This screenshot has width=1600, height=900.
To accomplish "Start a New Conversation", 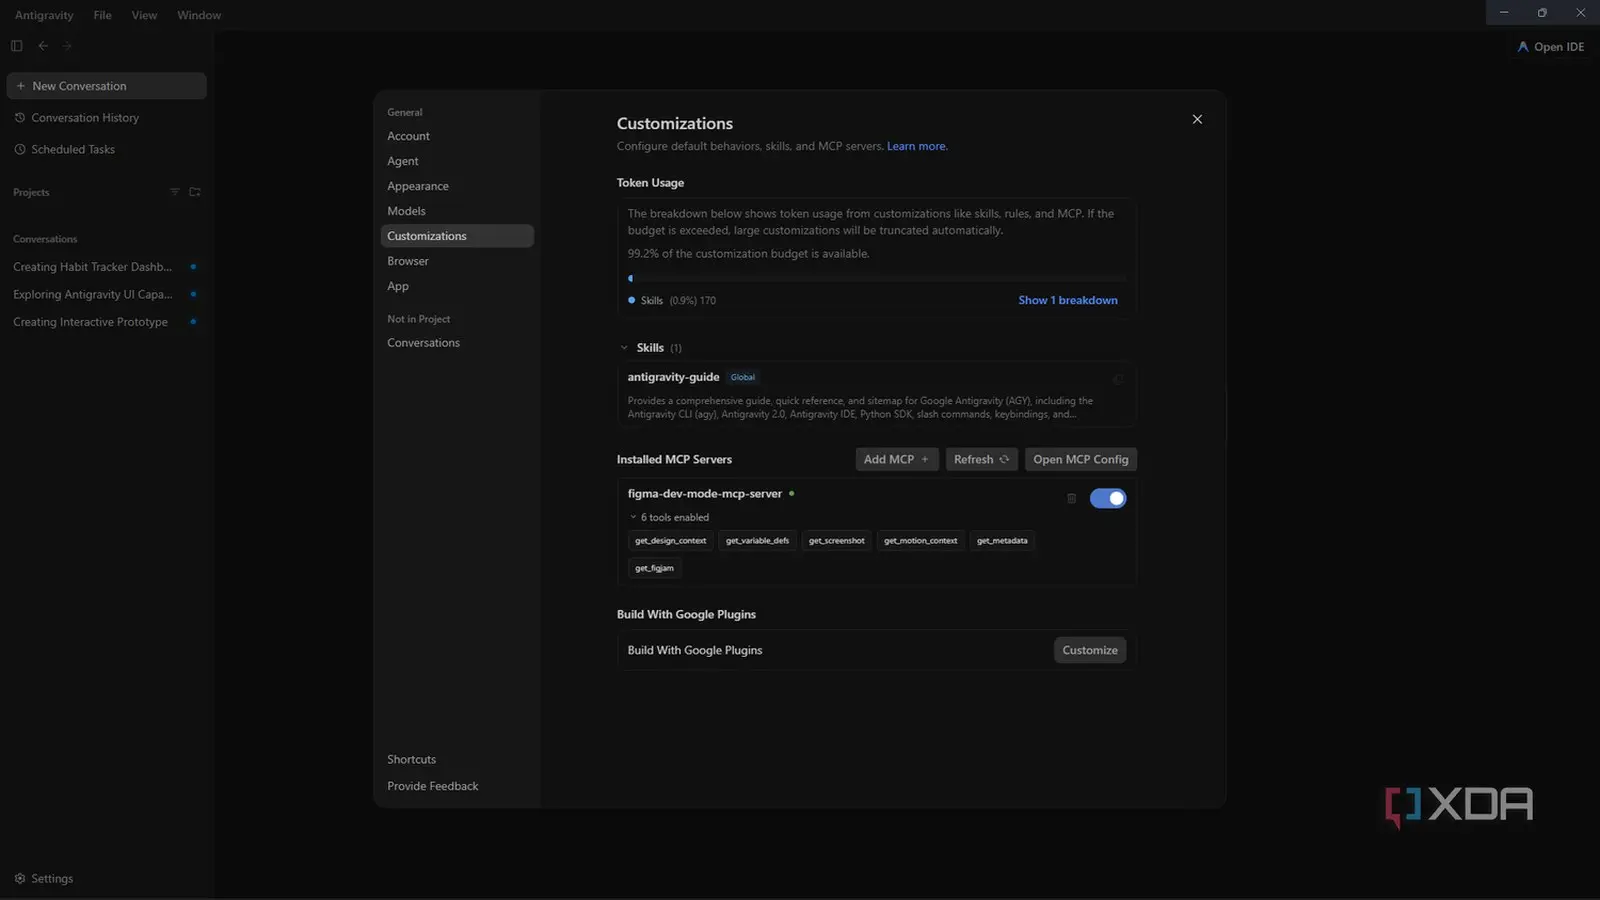I will 107,86.
